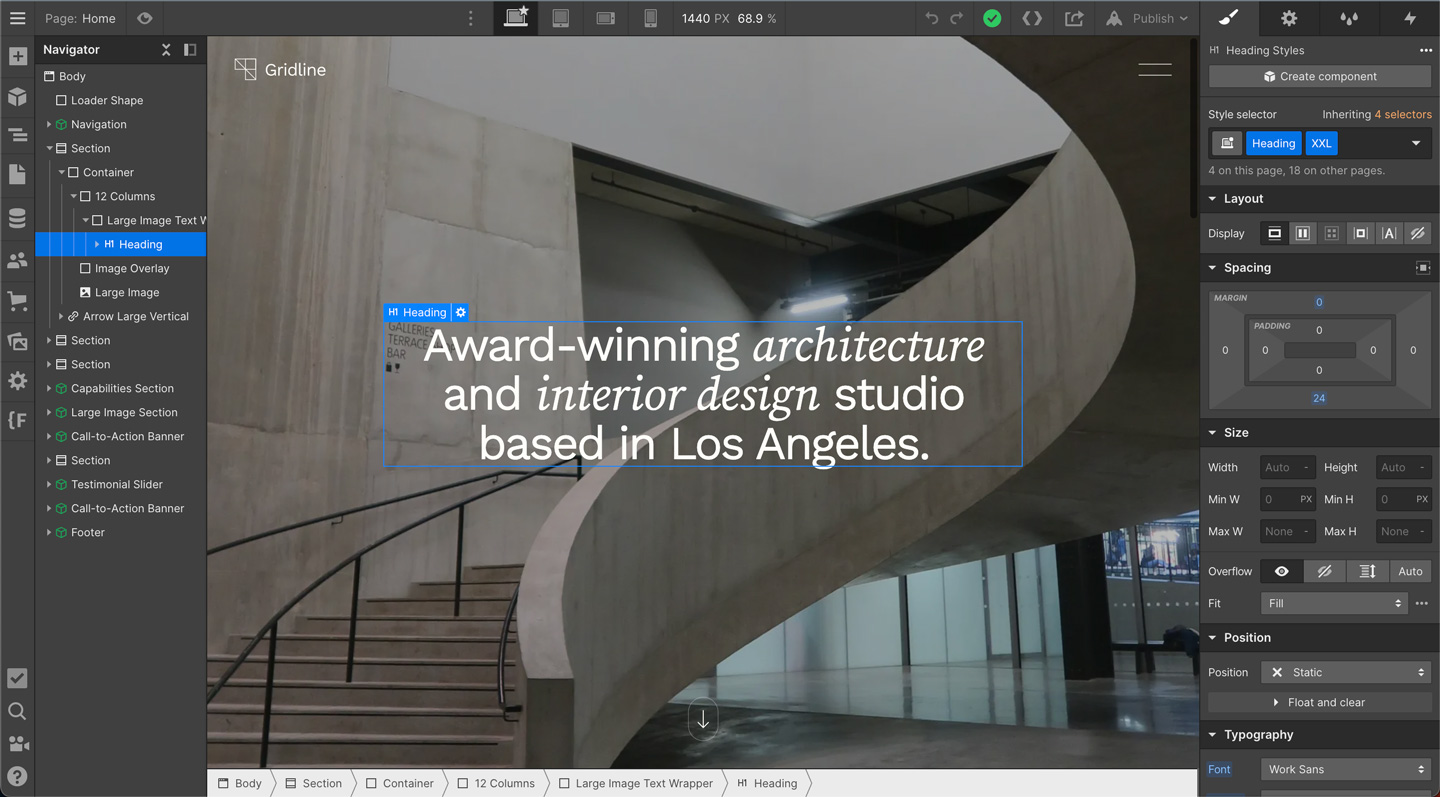Click the blue margin bottom value of 24
The height and width of the screenshot is (797, 1440).
[1319, 398]
